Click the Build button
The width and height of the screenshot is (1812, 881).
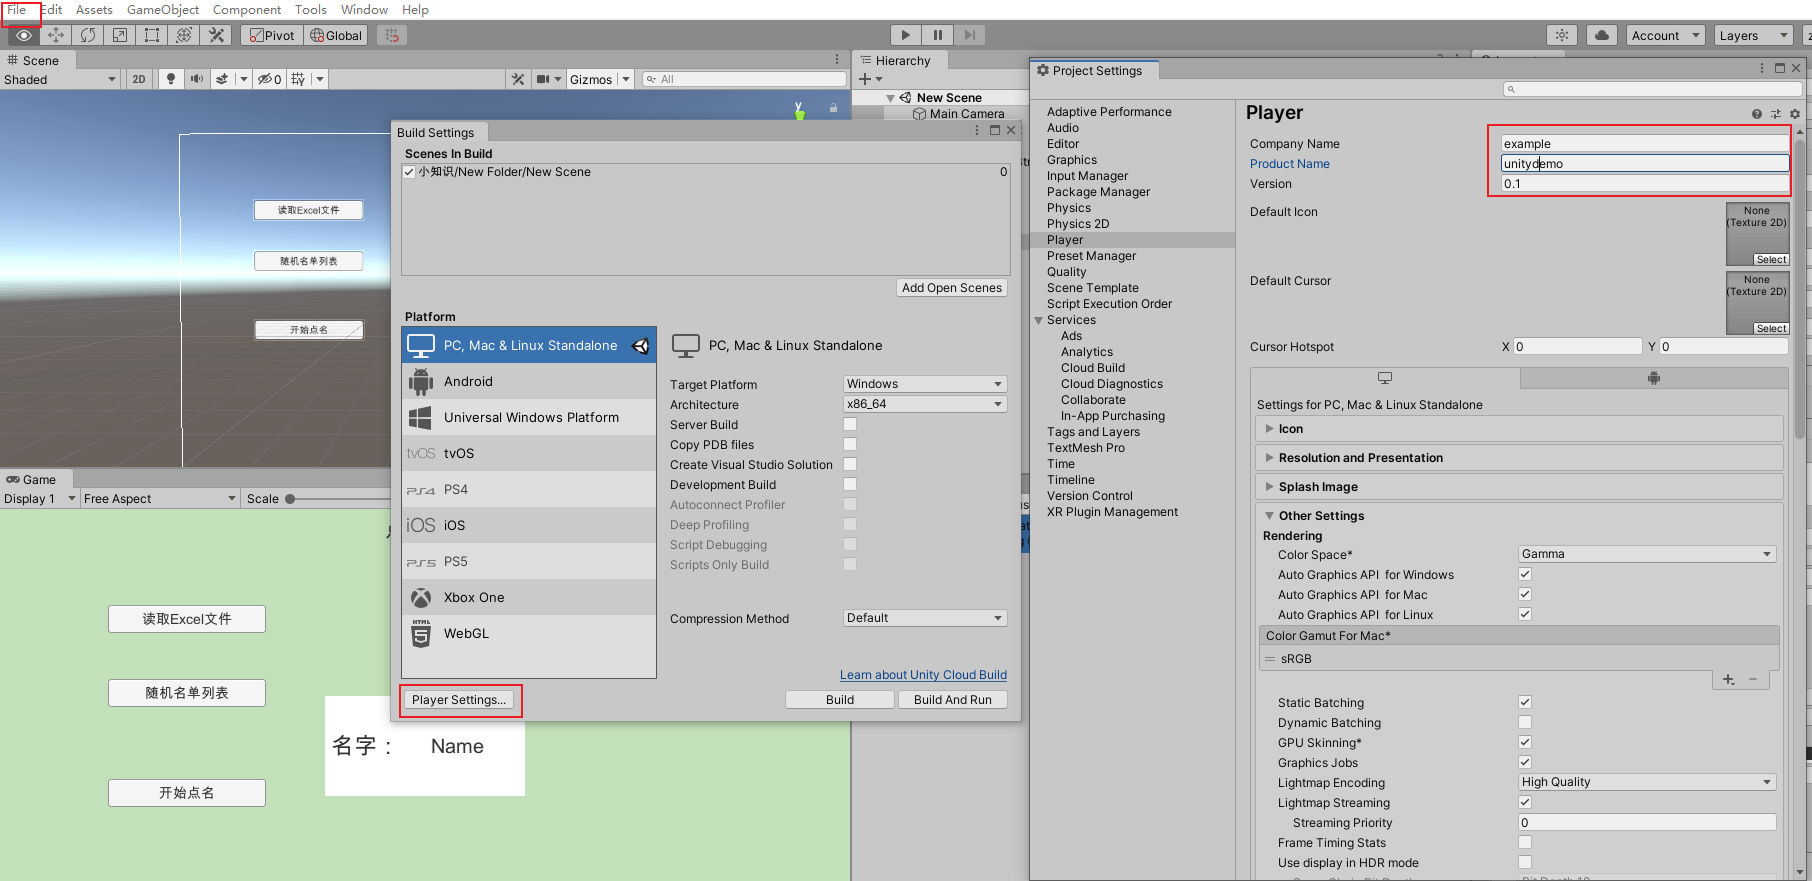click(840, 700)
